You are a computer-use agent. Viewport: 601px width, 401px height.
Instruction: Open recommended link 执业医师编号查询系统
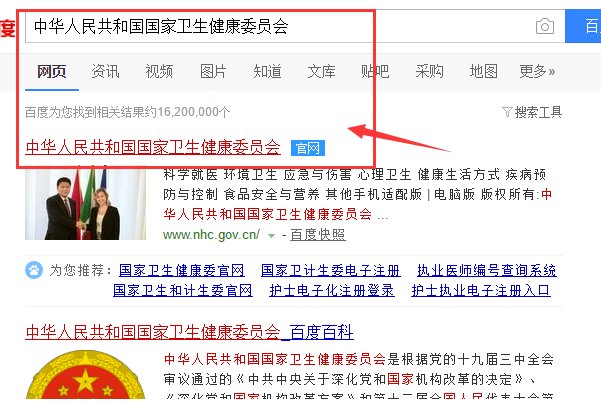click(x=487, y=271)
